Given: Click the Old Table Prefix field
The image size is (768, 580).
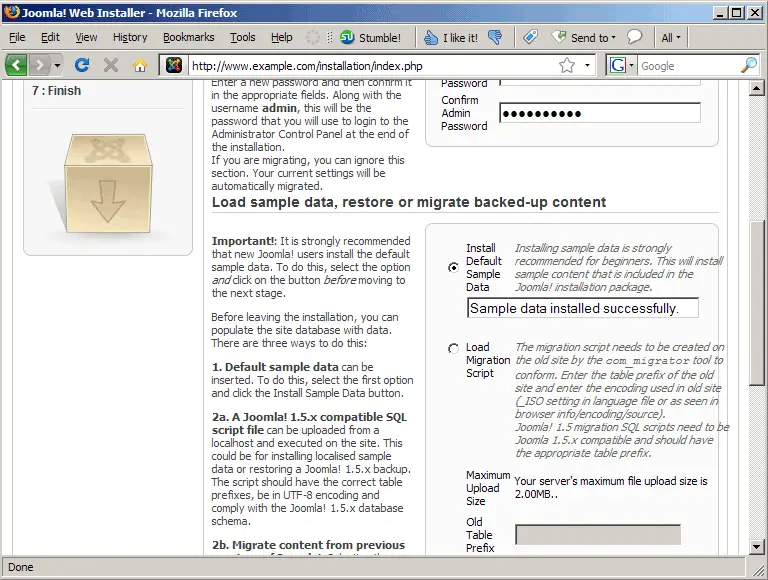Looking at the screenshot, I should tap(598, 534).
